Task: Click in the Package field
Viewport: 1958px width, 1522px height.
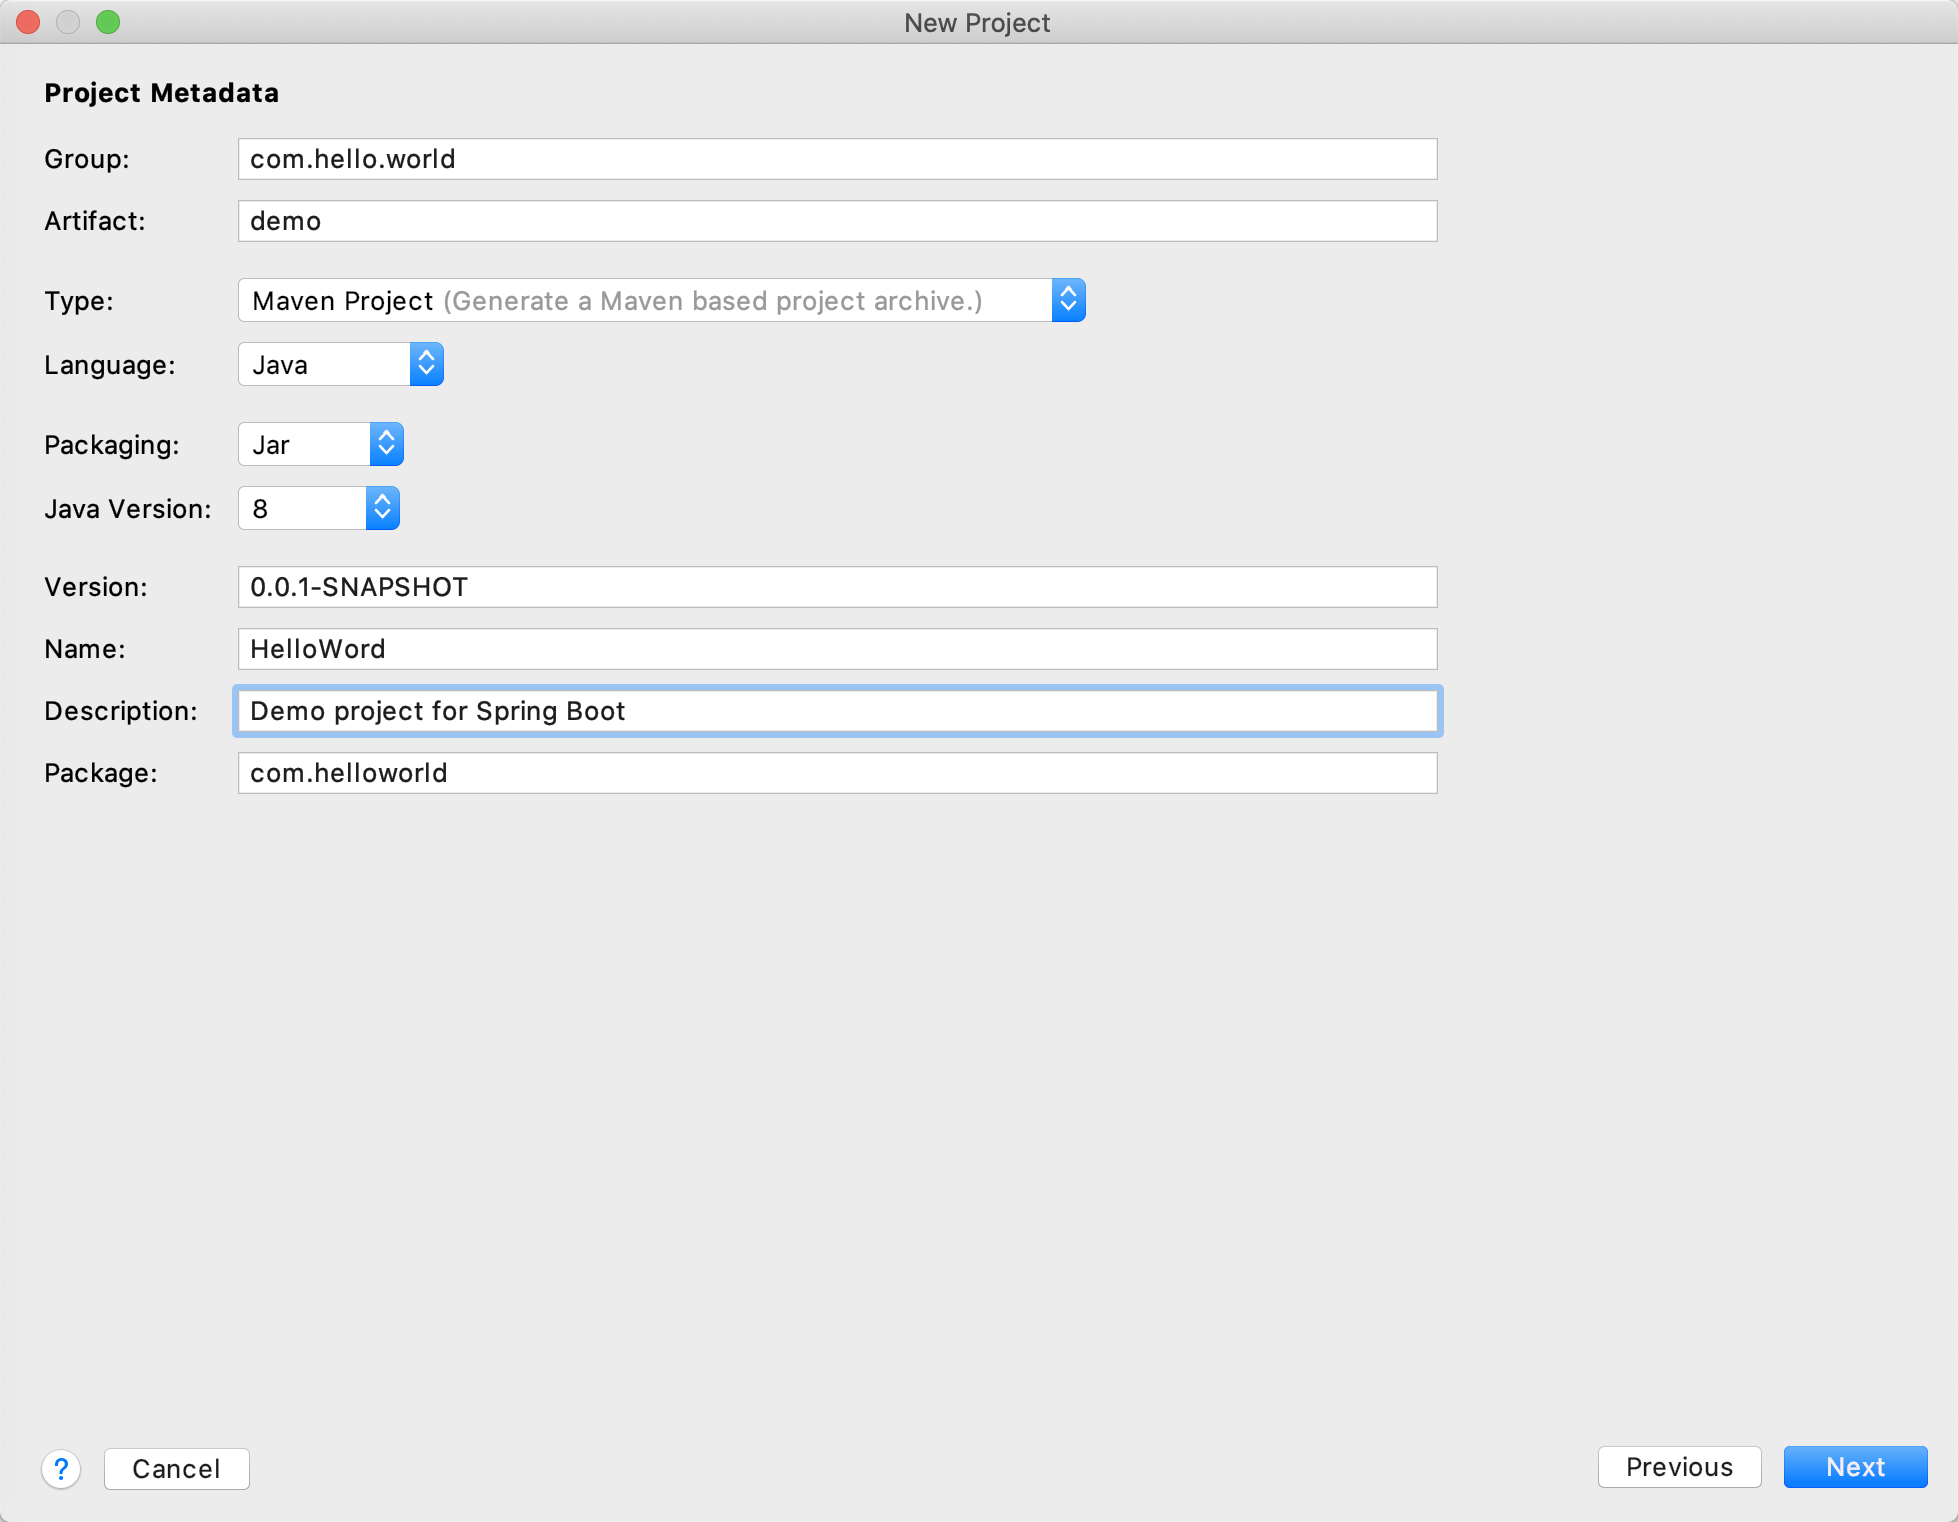Action: [x=836, y=773]
